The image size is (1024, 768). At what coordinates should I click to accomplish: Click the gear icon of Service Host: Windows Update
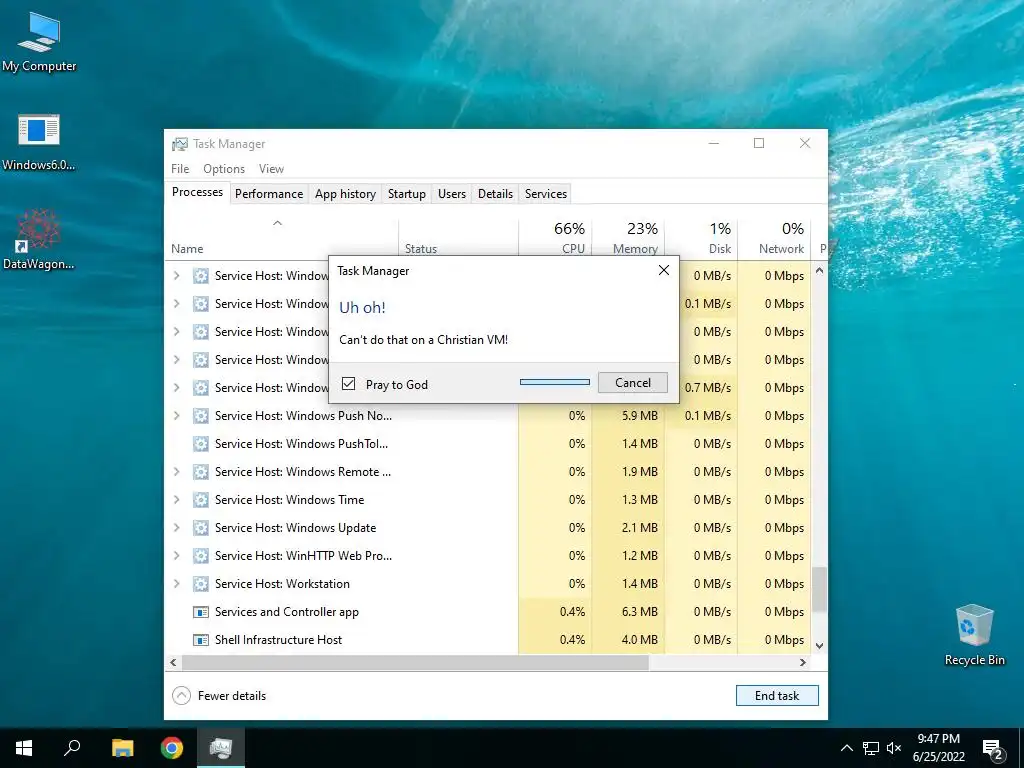click(x=201, y=528)
